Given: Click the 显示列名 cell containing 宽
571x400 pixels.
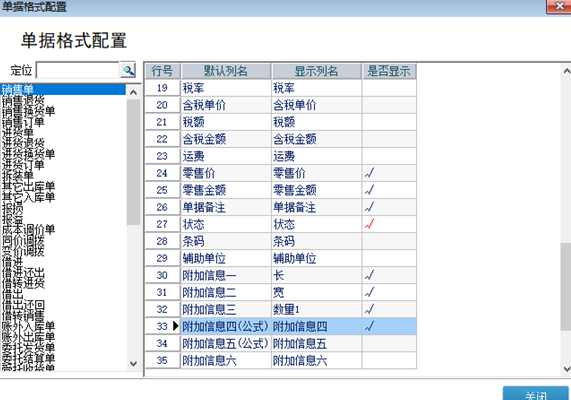Looking at the screenshot, I should point(316,292).
